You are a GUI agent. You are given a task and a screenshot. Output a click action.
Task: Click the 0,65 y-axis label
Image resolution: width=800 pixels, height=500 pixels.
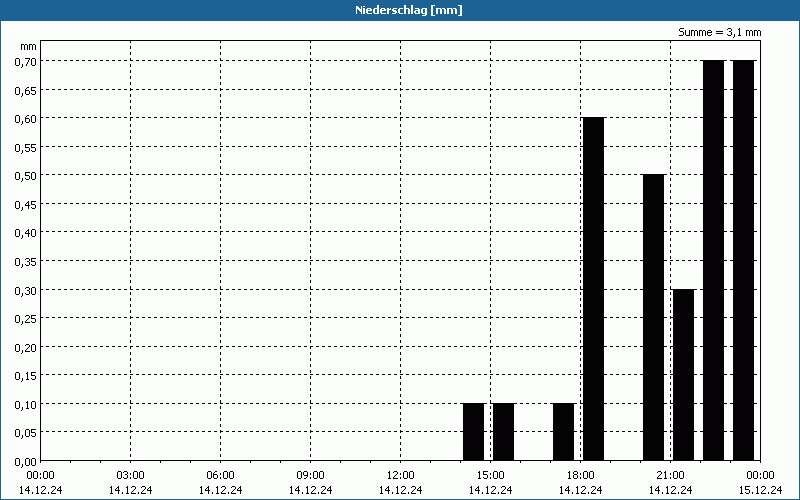click(x=25, y=90)
